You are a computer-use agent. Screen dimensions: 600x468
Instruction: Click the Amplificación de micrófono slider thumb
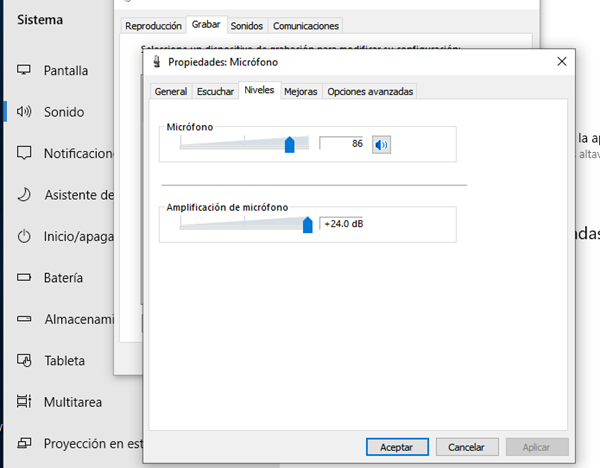308,225
